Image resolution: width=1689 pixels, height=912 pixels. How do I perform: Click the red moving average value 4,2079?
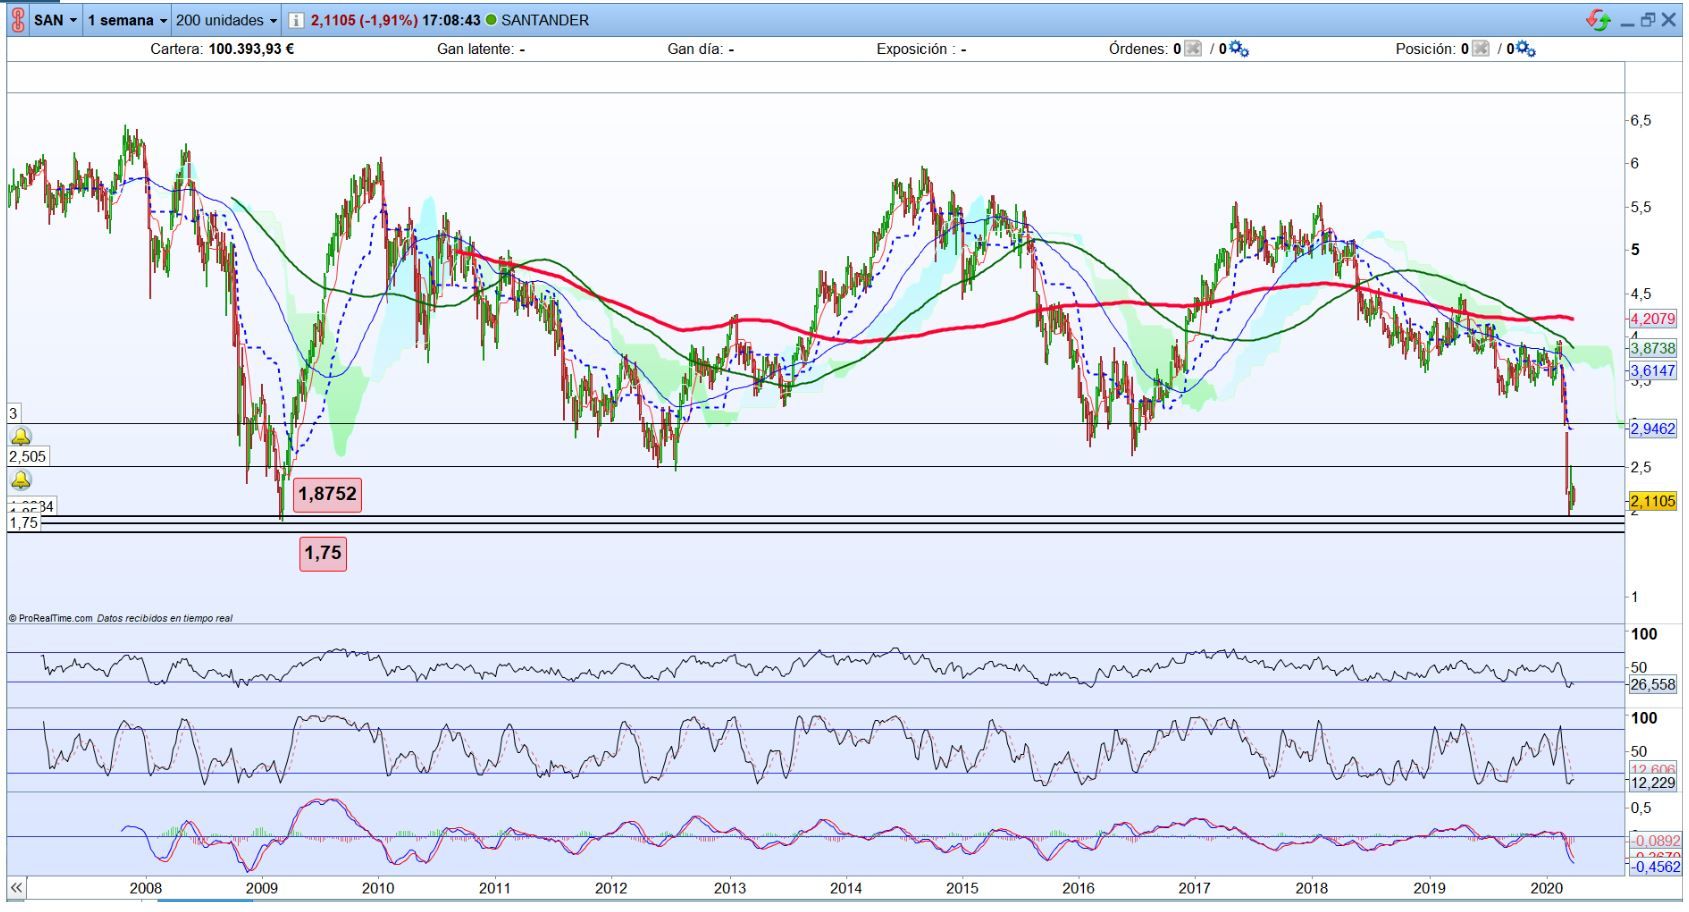click(x=1653, y=319)
